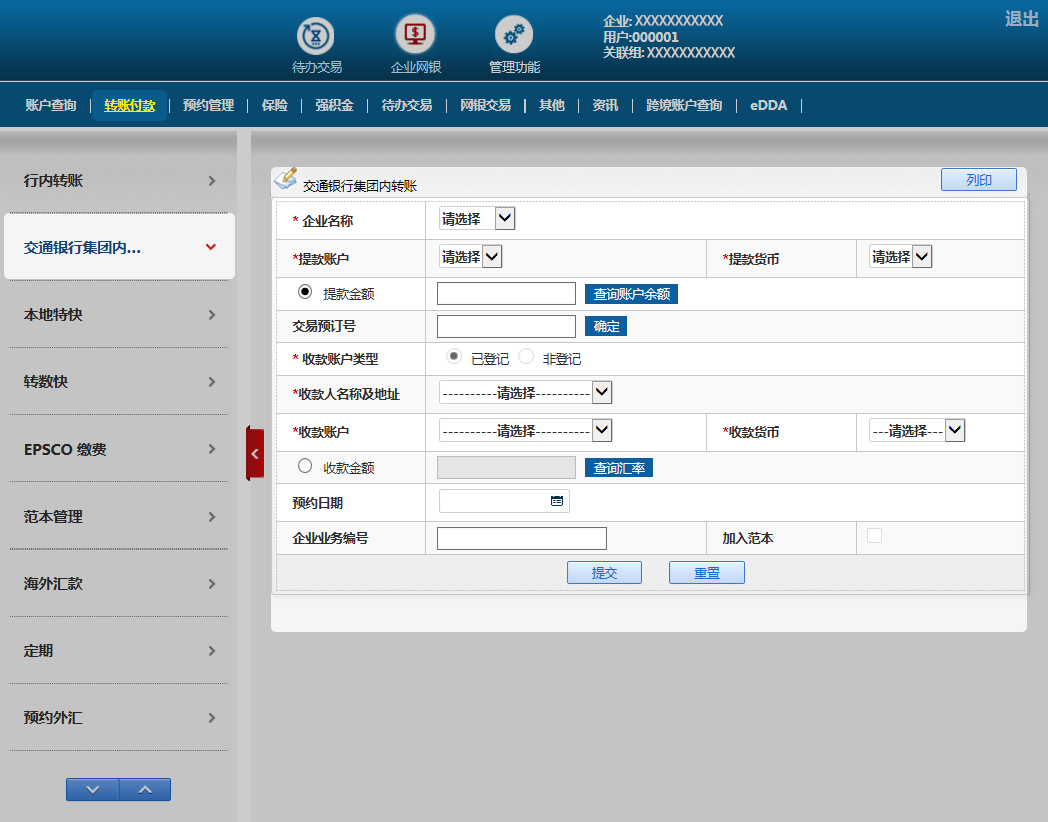This screenshot has width=1048, height=822.
Task: Open the 收款货币 dropdown
Action: click(x=917, y=430)
